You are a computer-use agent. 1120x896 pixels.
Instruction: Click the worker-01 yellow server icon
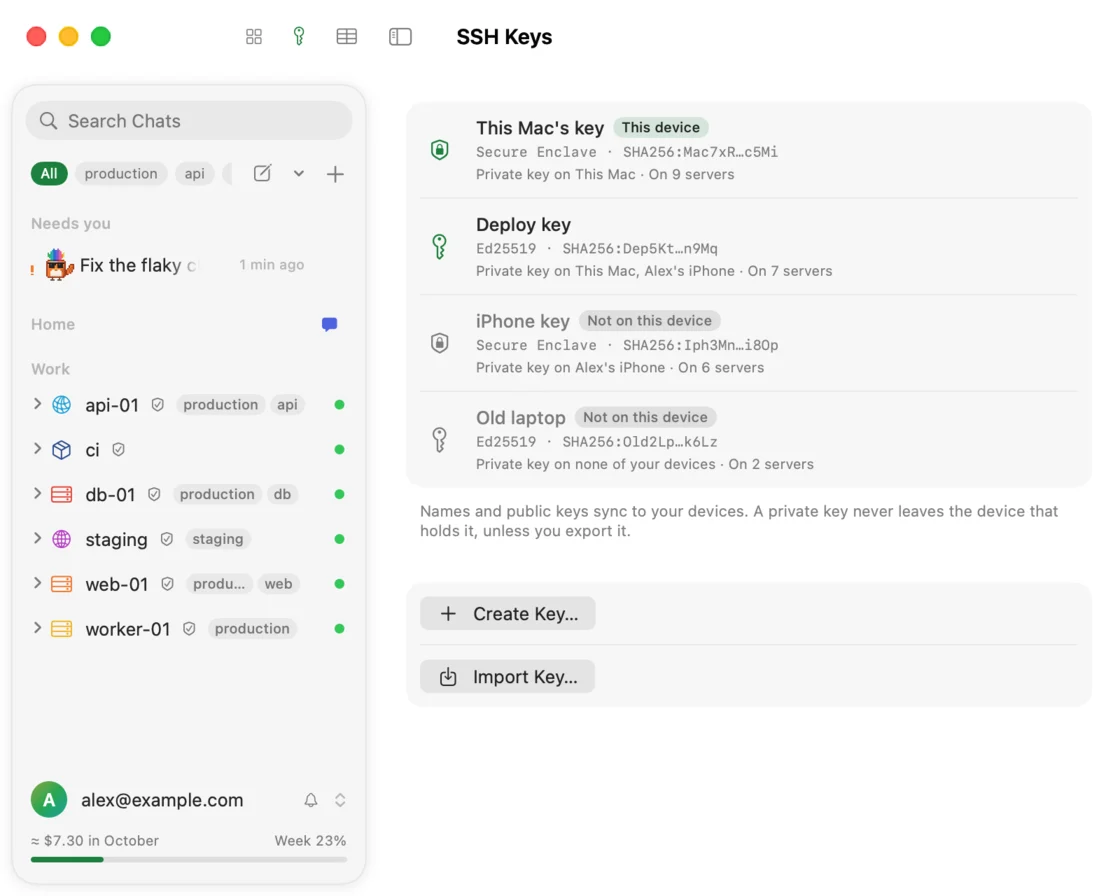click(62, 629)
